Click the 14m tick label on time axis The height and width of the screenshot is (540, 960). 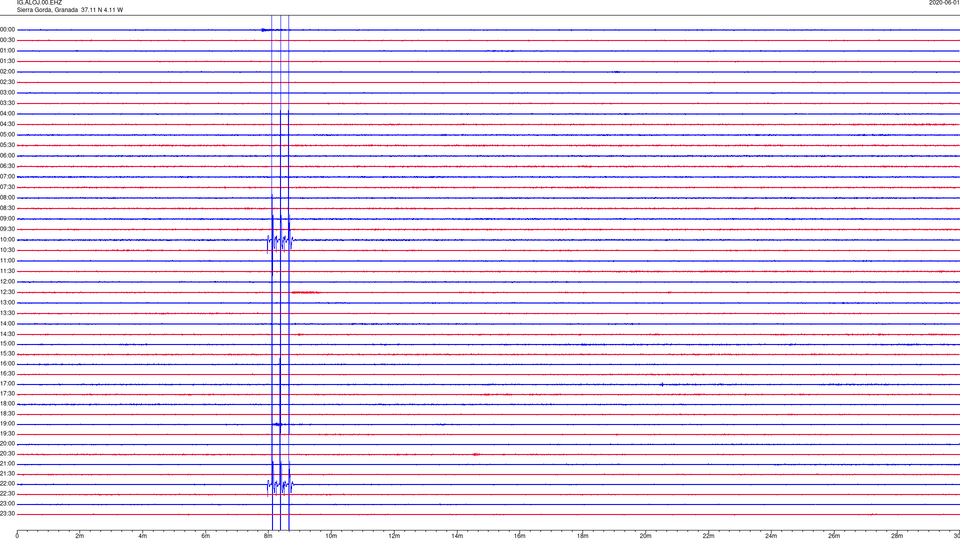pos(457,536)
